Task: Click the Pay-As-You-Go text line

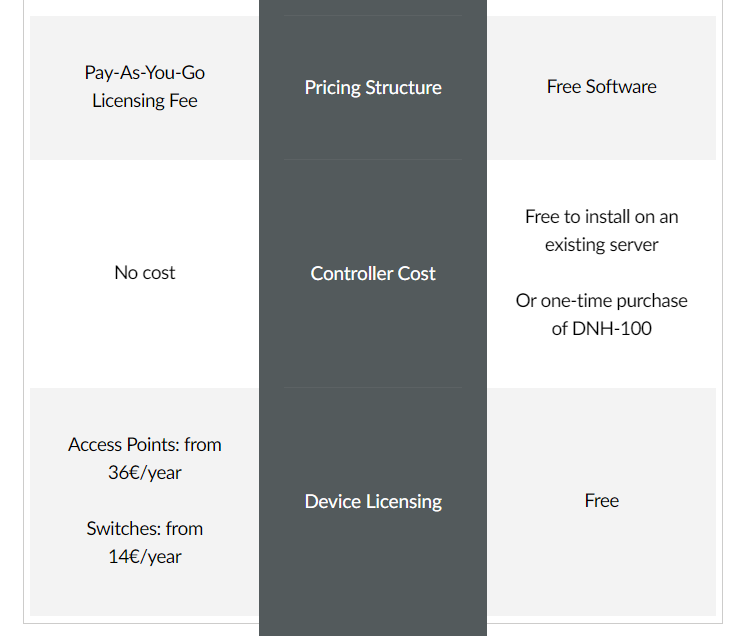Action: [145, 73]
